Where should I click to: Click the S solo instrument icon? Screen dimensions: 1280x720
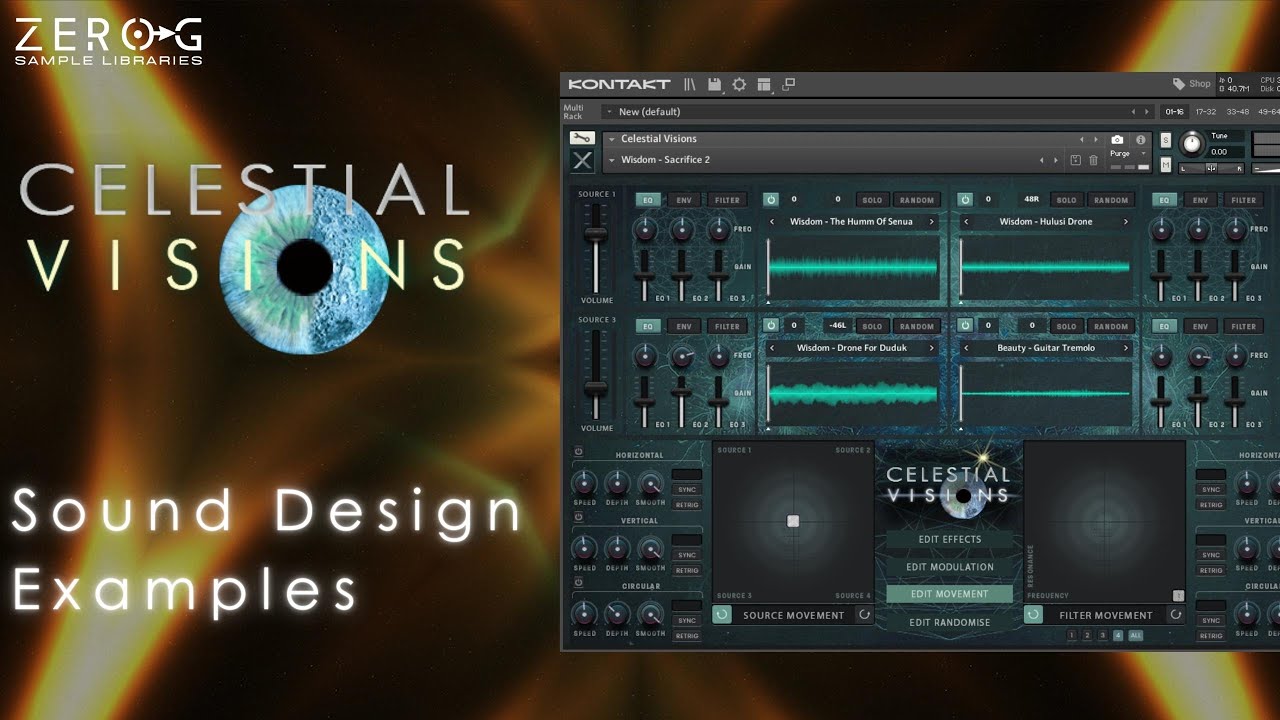tap(1165, 140)
